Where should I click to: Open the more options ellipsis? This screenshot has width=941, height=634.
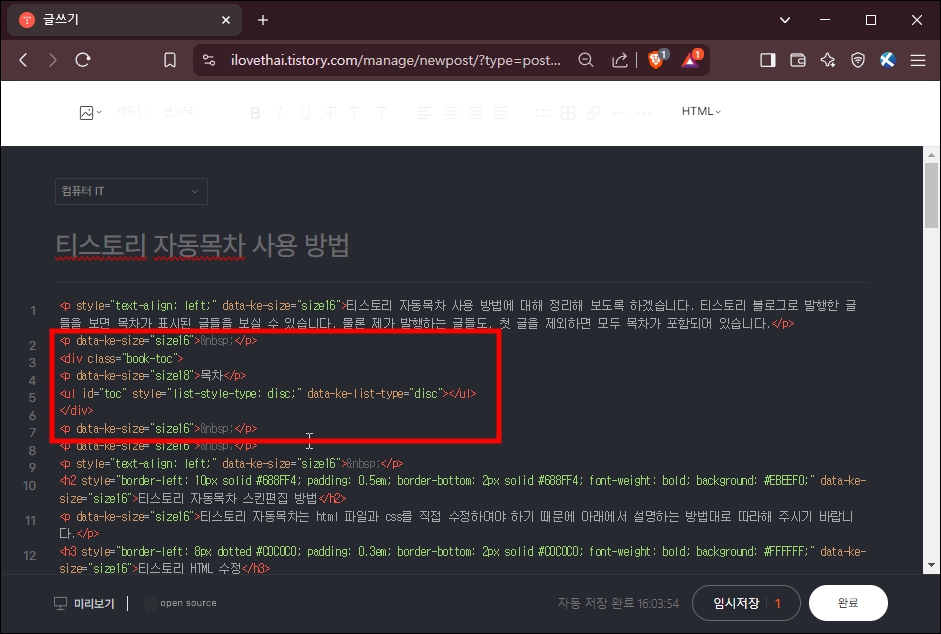[643, 113]
